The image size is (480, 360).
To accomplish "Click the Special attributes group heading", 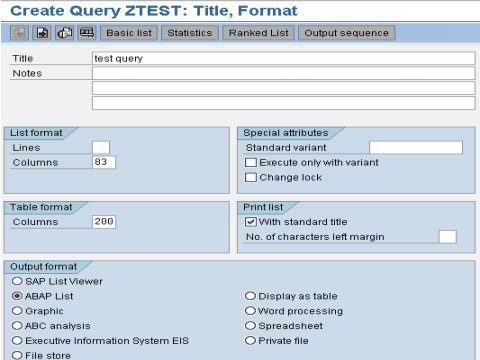I will [x=286, y=133].
